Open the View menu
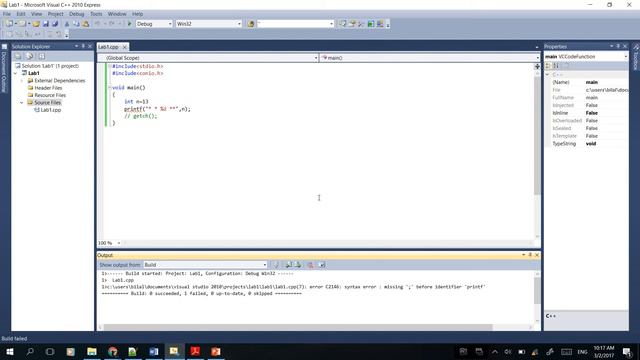640x360 pixels. click(x=36, y=14)
